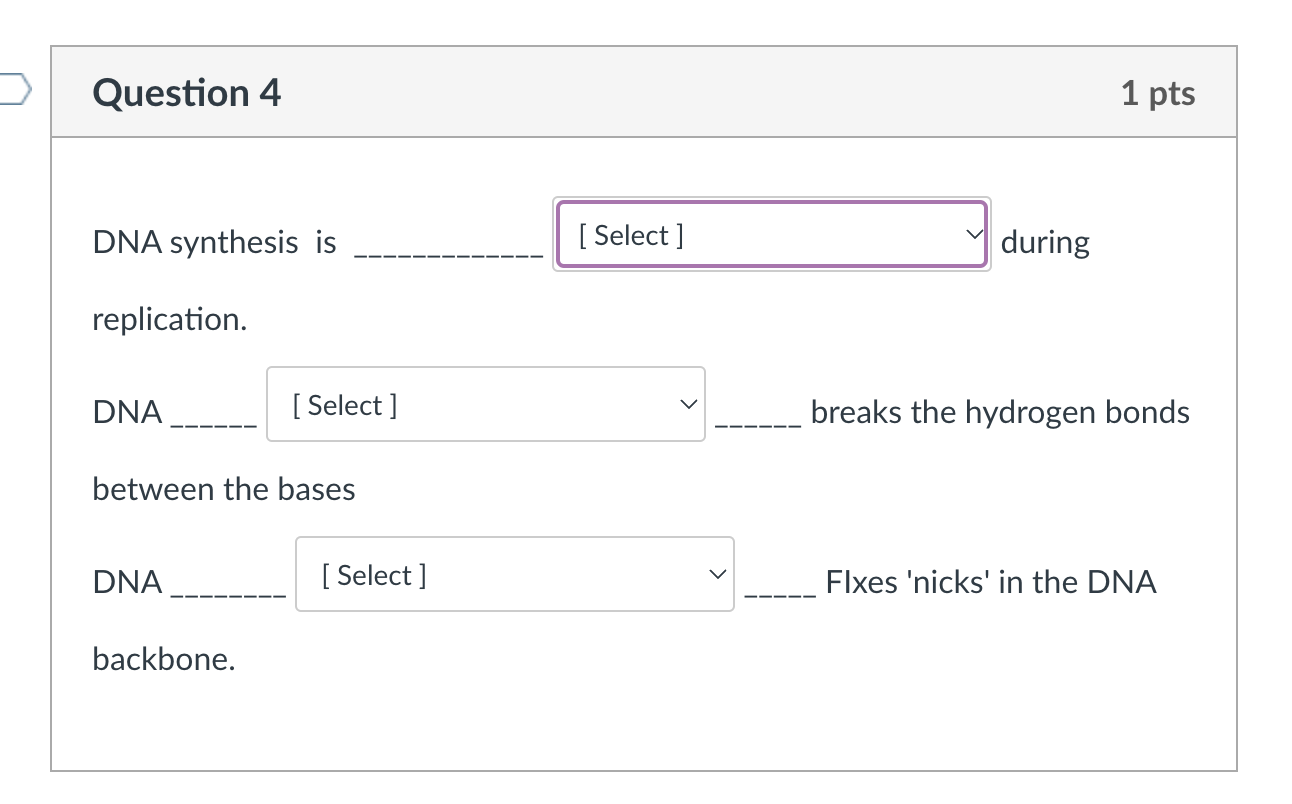Click the chevron on the highlighted Select box
This screenshot has width=1292, height=804.
tap(973, 234)
